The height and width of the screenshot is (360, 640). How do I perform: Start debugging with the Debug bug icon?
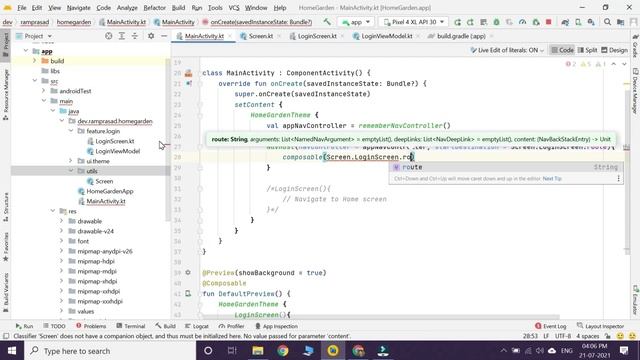(x=497, y=22)
